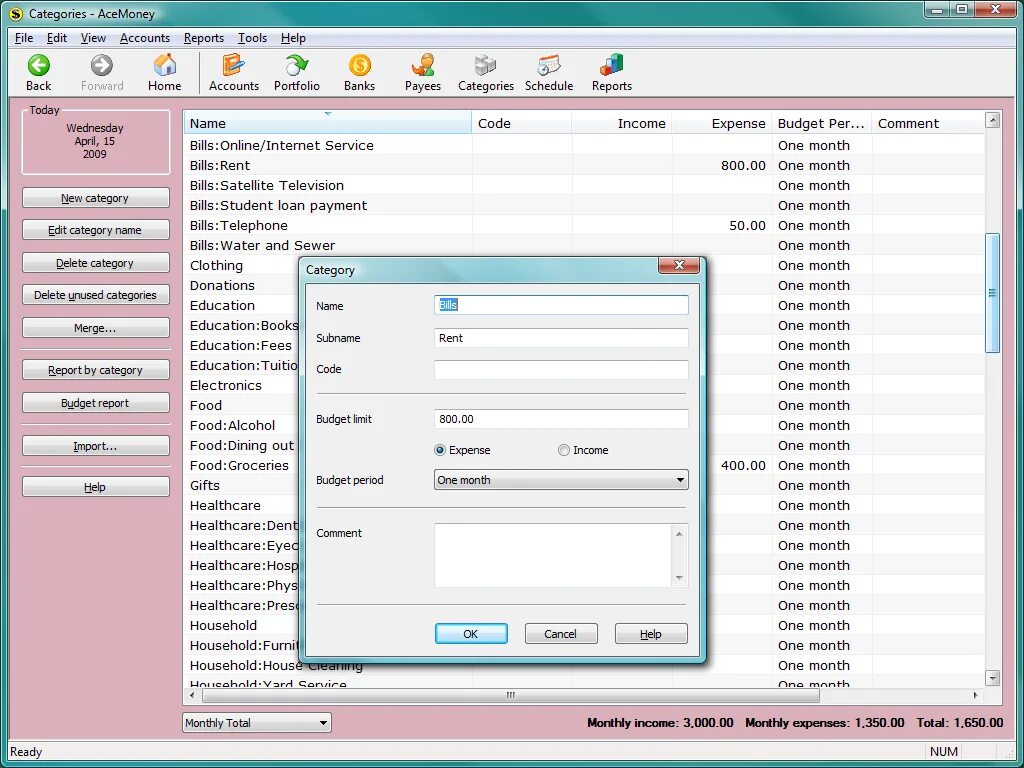This screenshot has width=1024, height=768.
Task: Click the New category button
Action: (x=95, y=198)
